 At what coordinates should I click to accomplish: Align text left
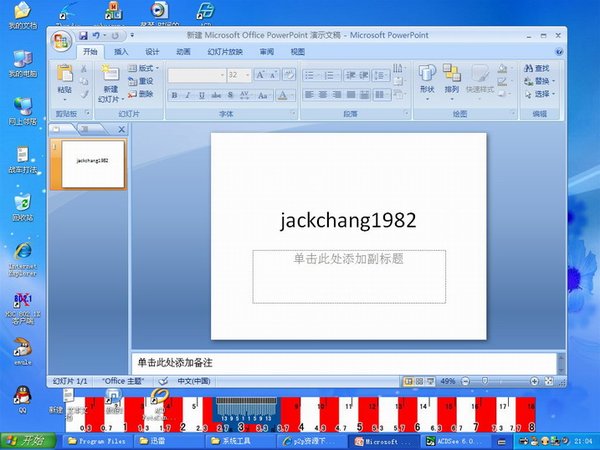310,95
